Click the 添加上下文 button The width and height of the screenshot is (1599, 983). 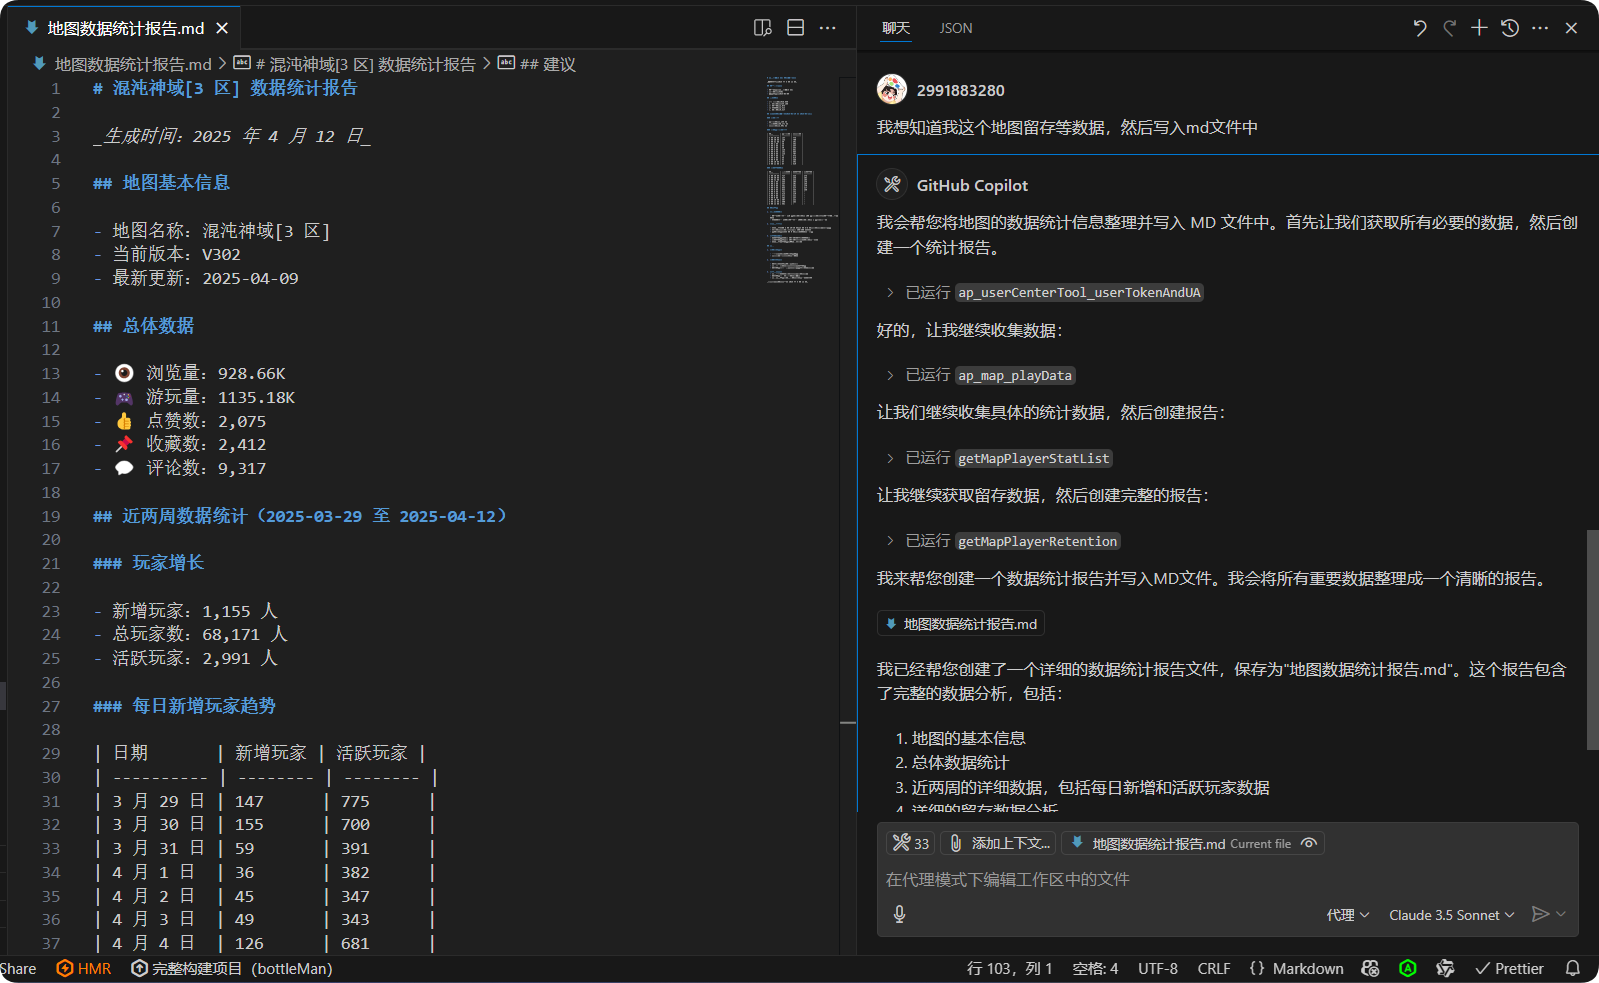coord(999,843)
